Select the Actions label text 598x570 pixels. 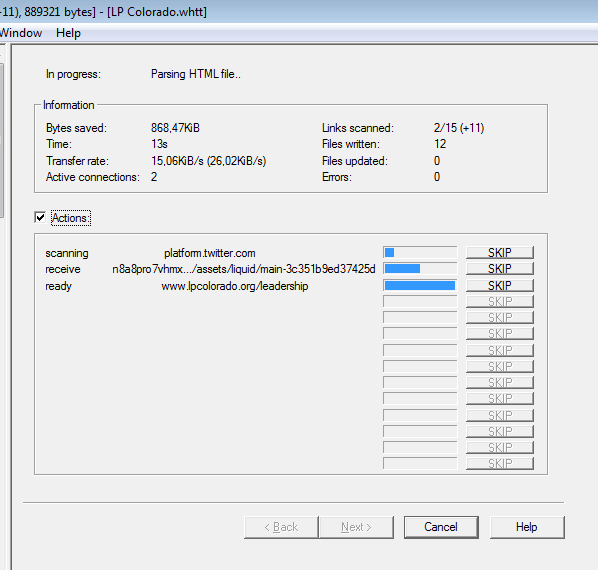coord(71,218)
